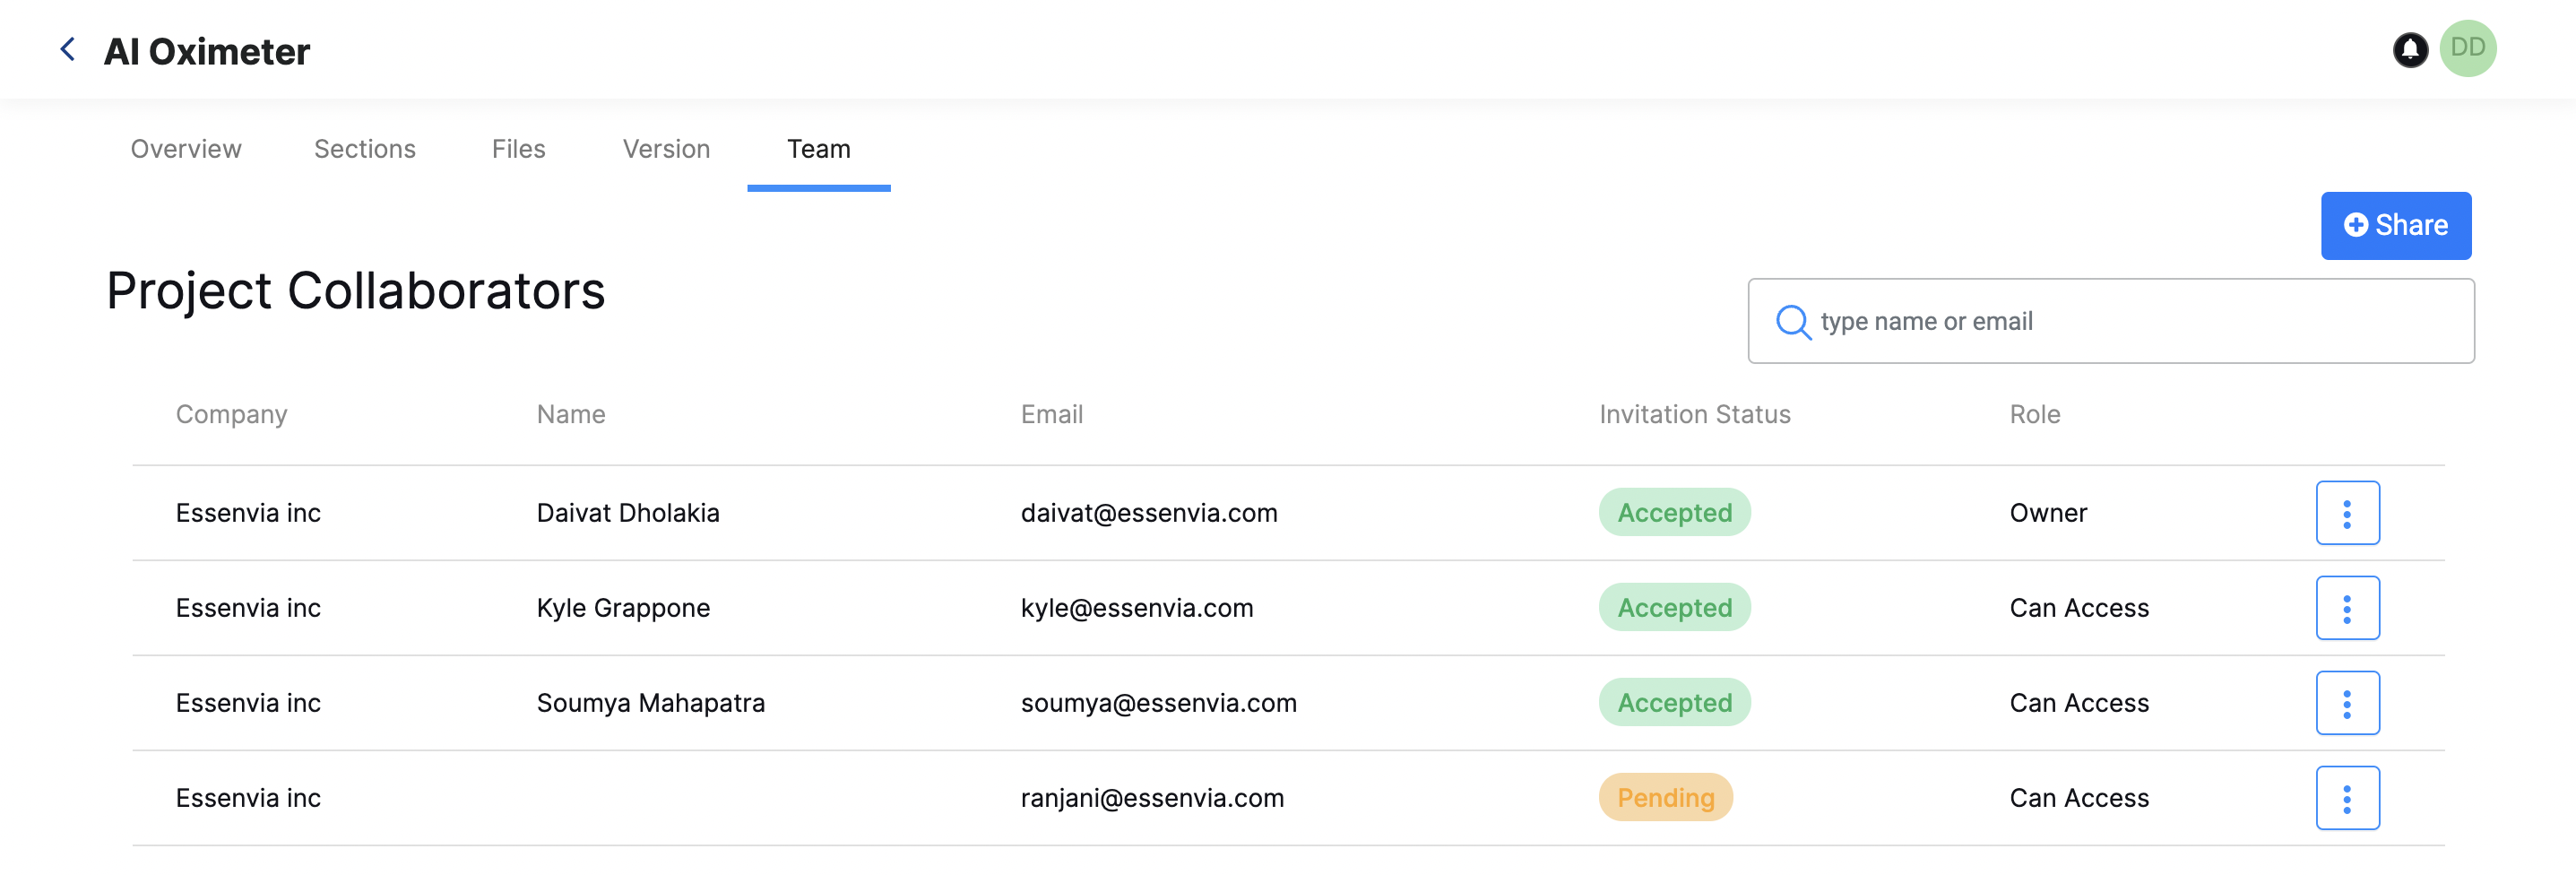Open the three-dot menu for Kyle Grappone

(2347, 608)
